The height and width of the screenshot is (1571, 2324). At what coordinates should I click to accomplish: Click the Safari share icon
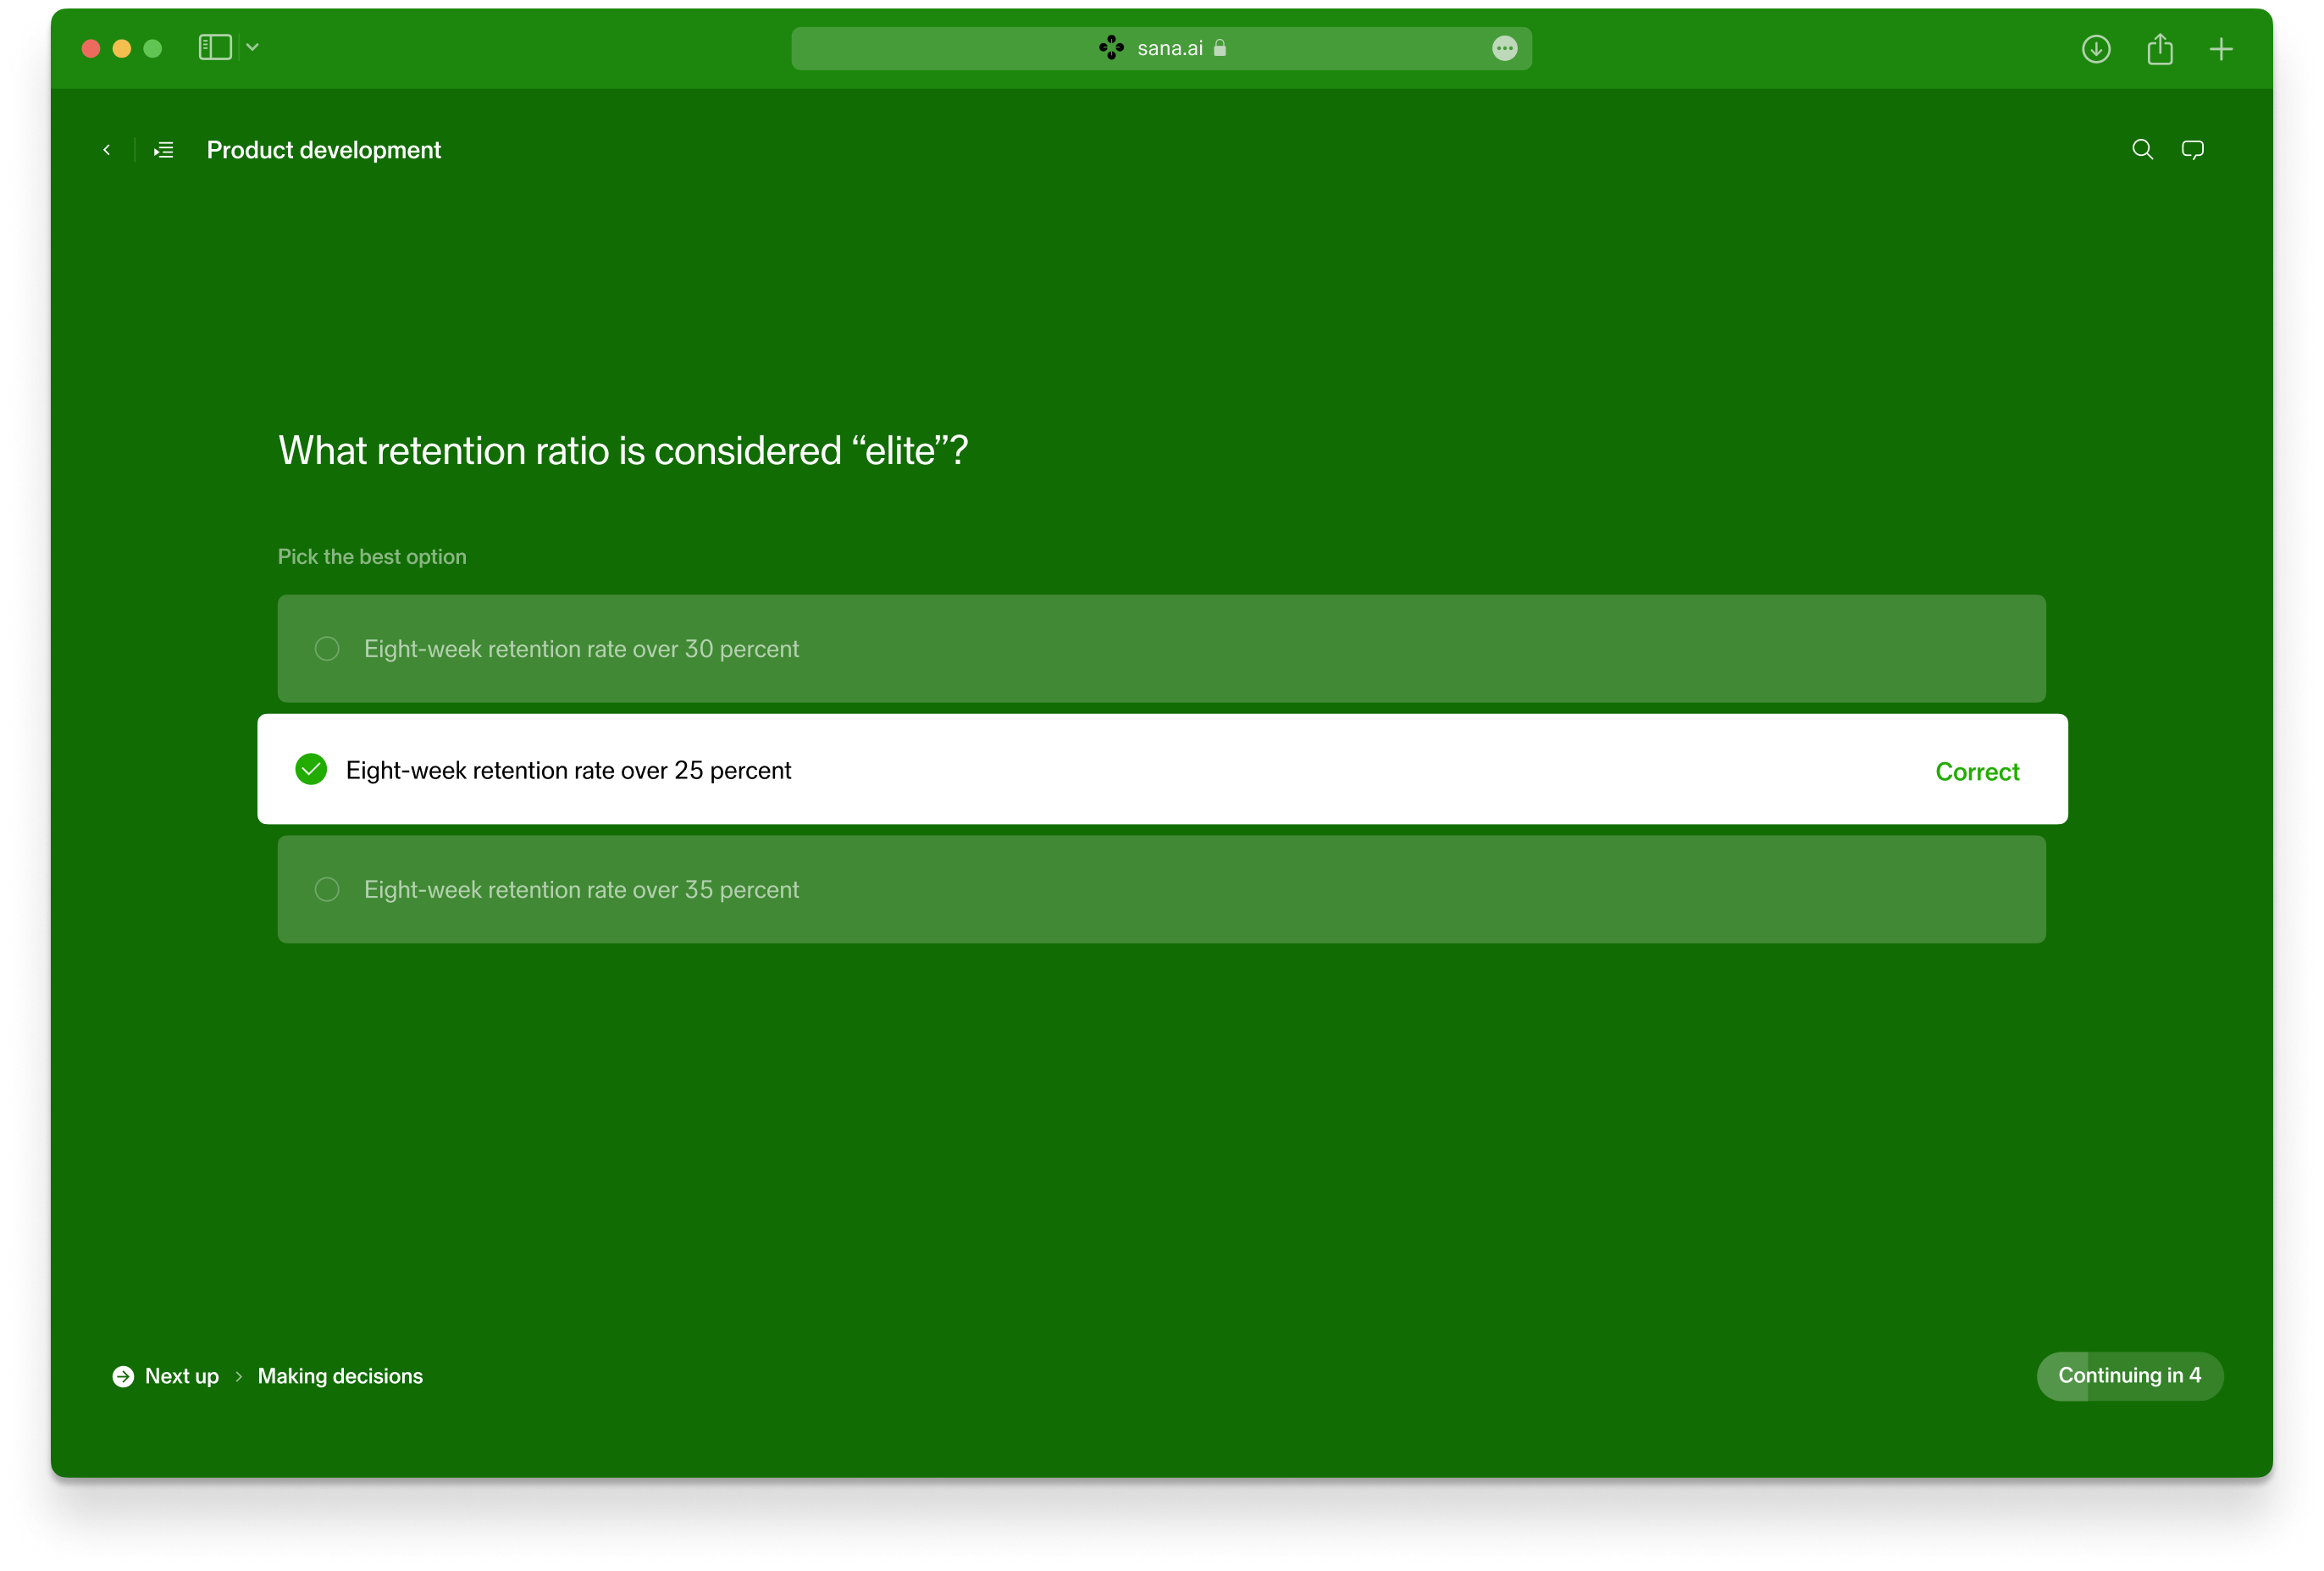click(2160, 49)
